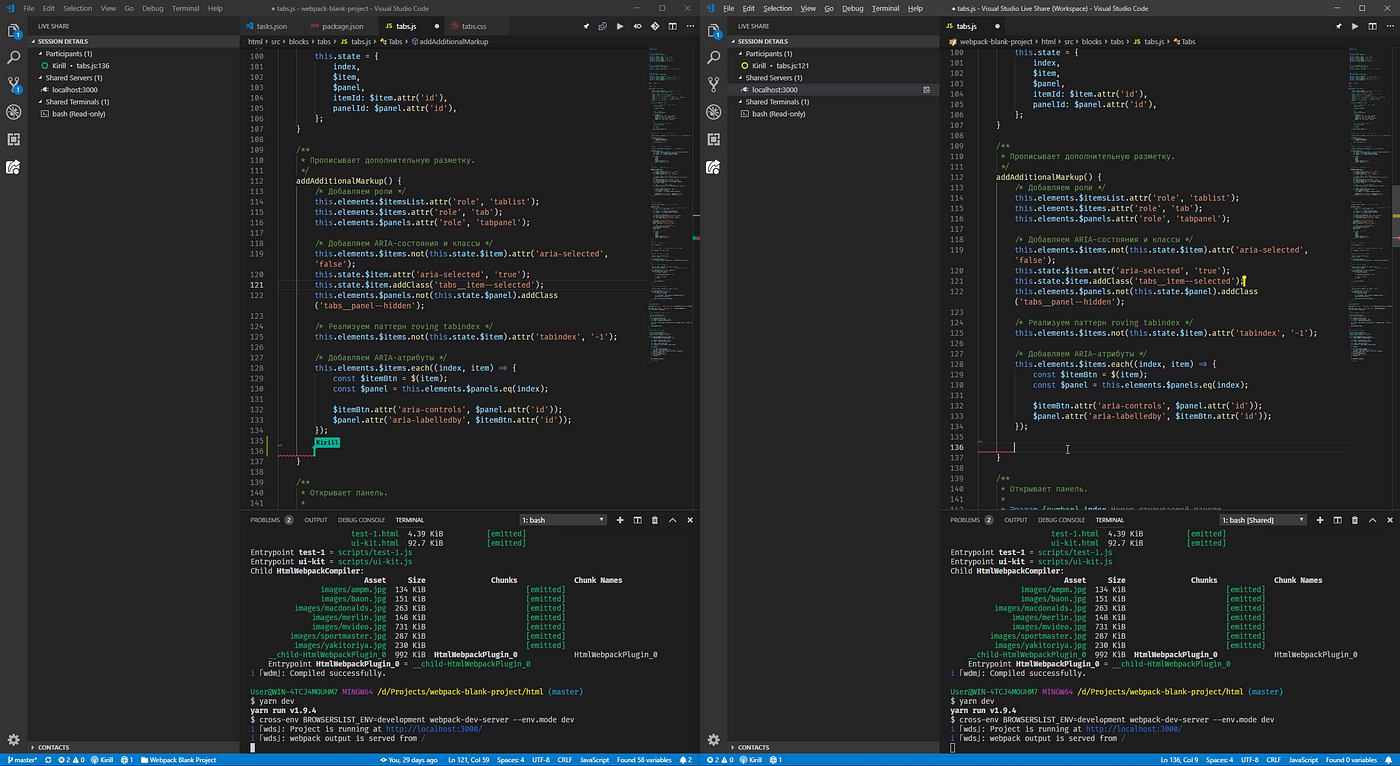Open Terminal menu in right window

pyautogui.click(x=885, y=8)
